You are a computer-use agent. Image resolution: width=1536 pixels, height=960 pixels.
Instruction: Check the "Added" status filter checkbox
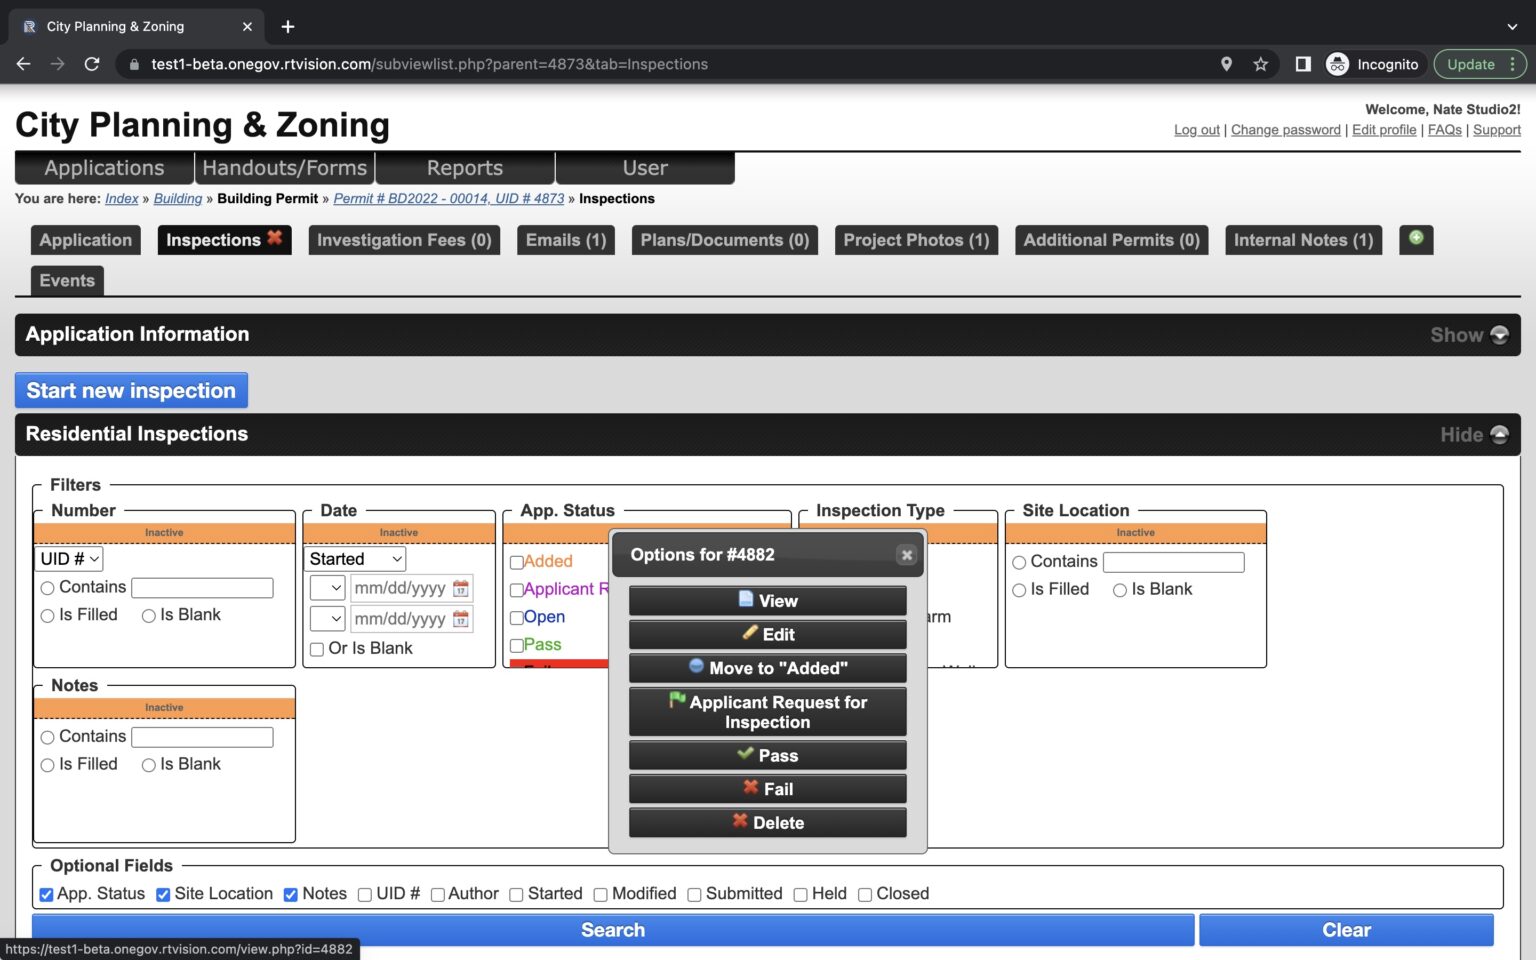coord(516,562)
